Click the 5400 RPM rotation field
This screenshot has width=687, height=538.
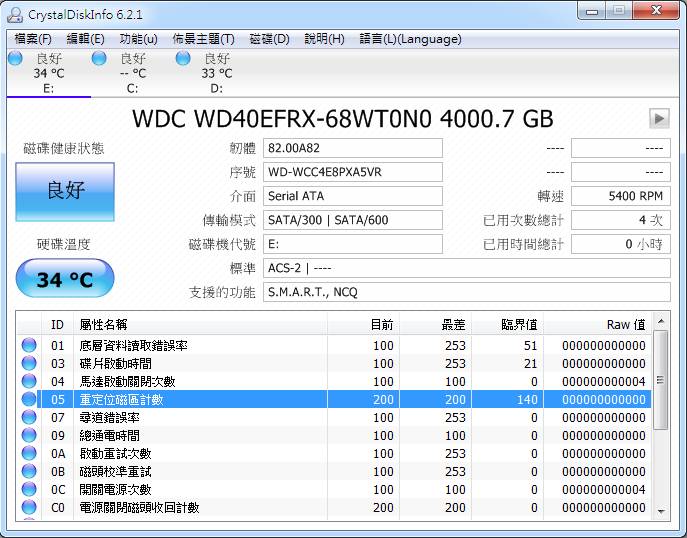(621, 196)
